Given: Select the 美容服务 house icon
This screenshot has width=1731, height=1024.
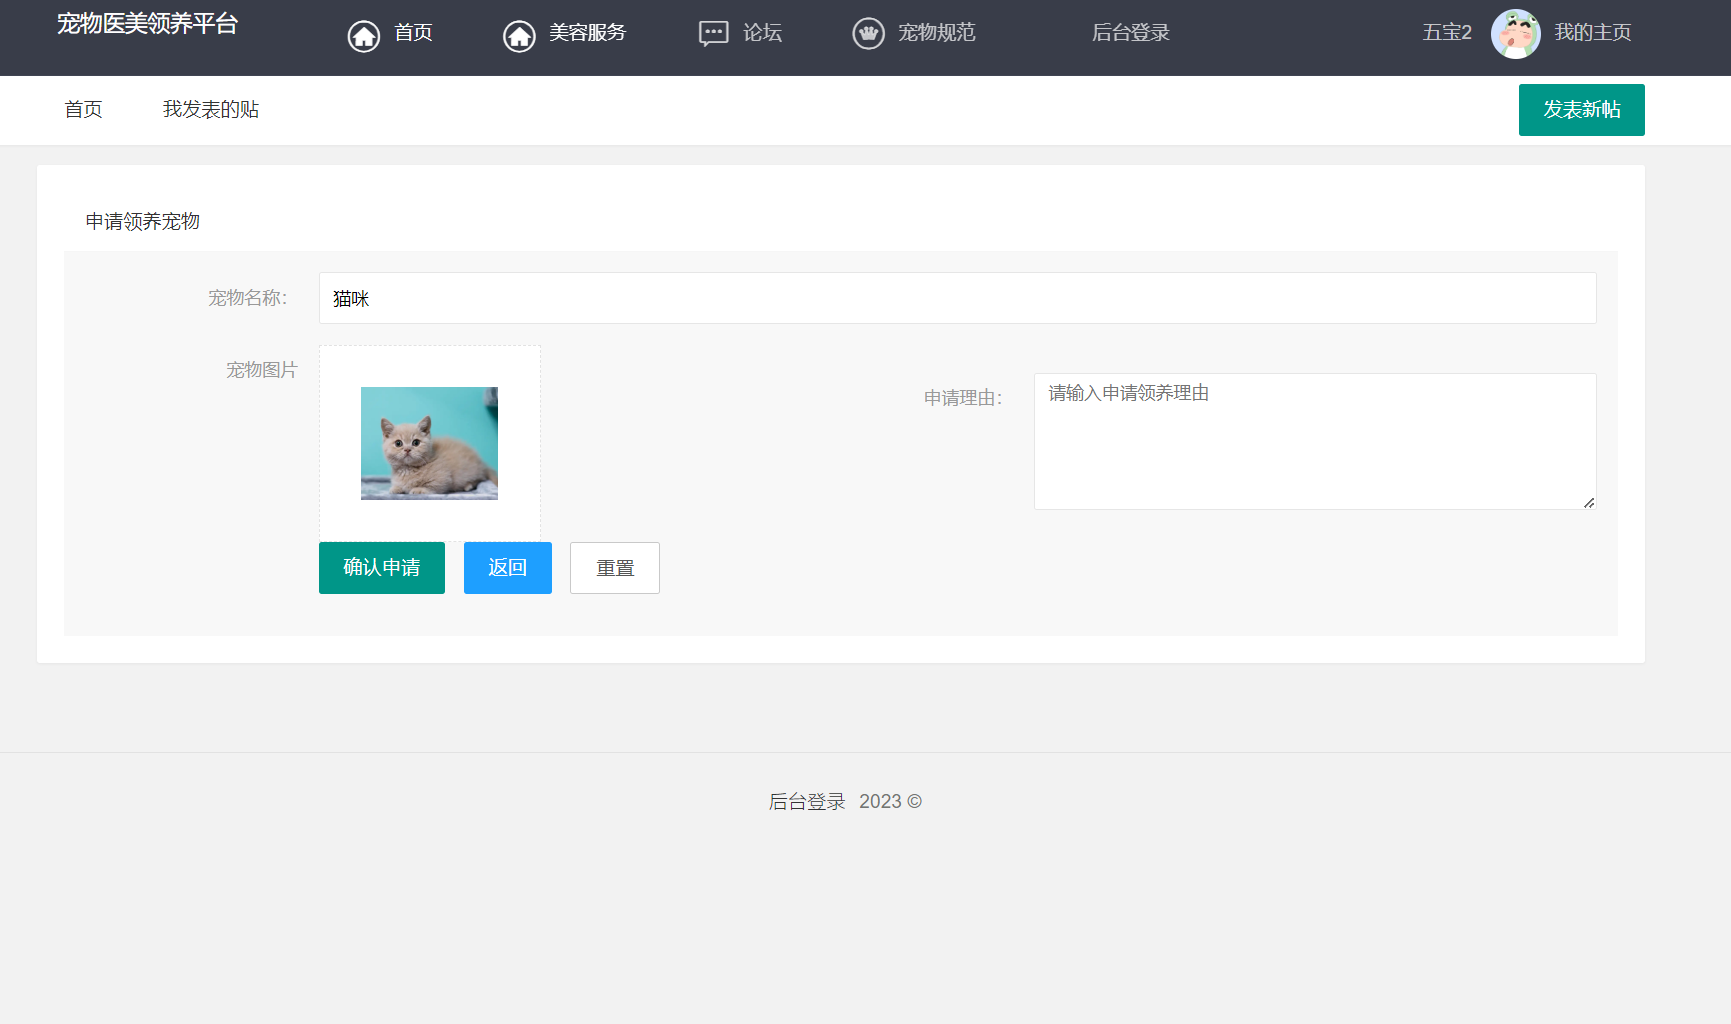Looking at the screenshot, I should point(519,33).
